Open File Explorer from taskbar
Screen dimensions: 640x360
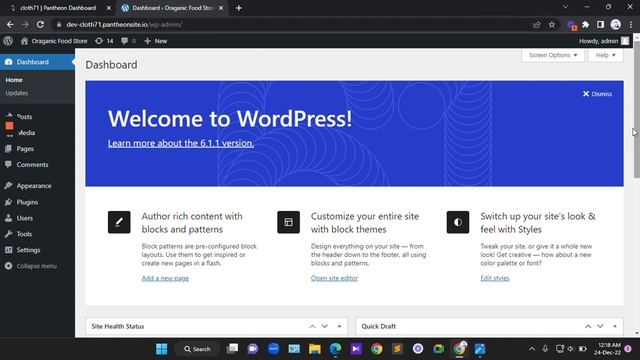[315, 349]
